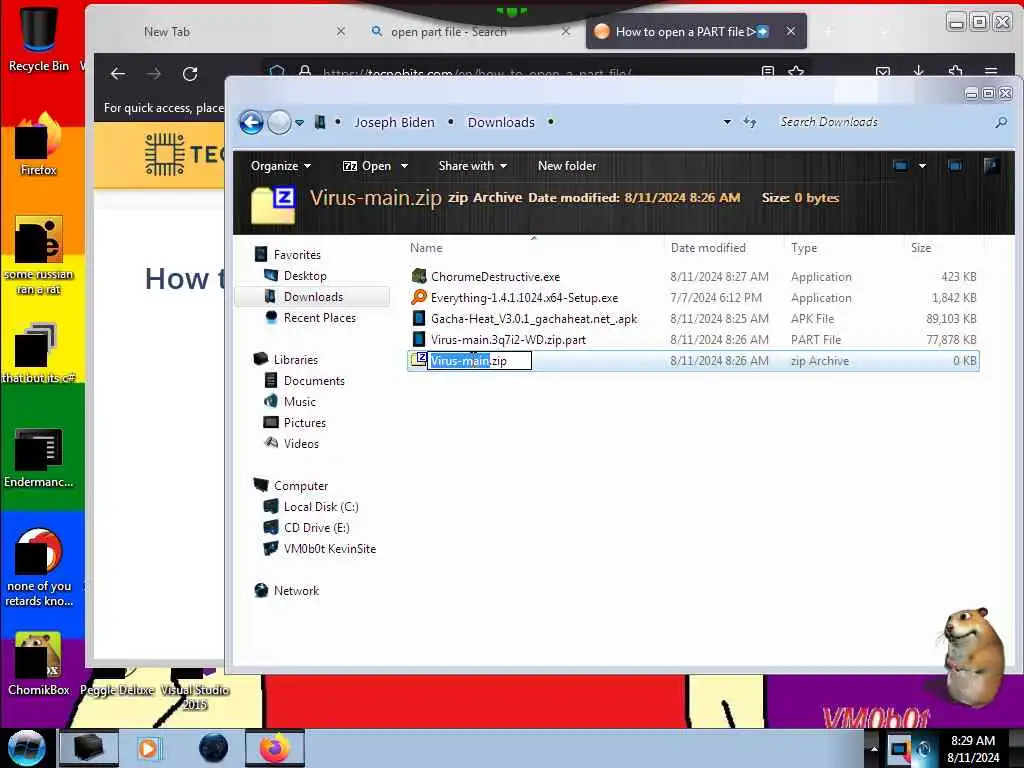Select Network in the navigation pane
Viewport: 1024px width, 768px height.
[296, 590]
